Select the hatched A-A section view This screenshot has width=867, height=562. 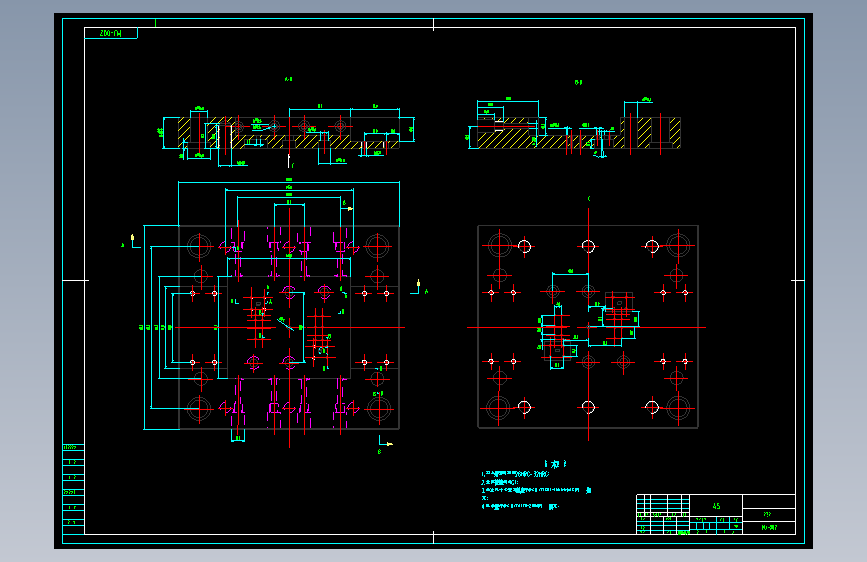tap(289, 135)
